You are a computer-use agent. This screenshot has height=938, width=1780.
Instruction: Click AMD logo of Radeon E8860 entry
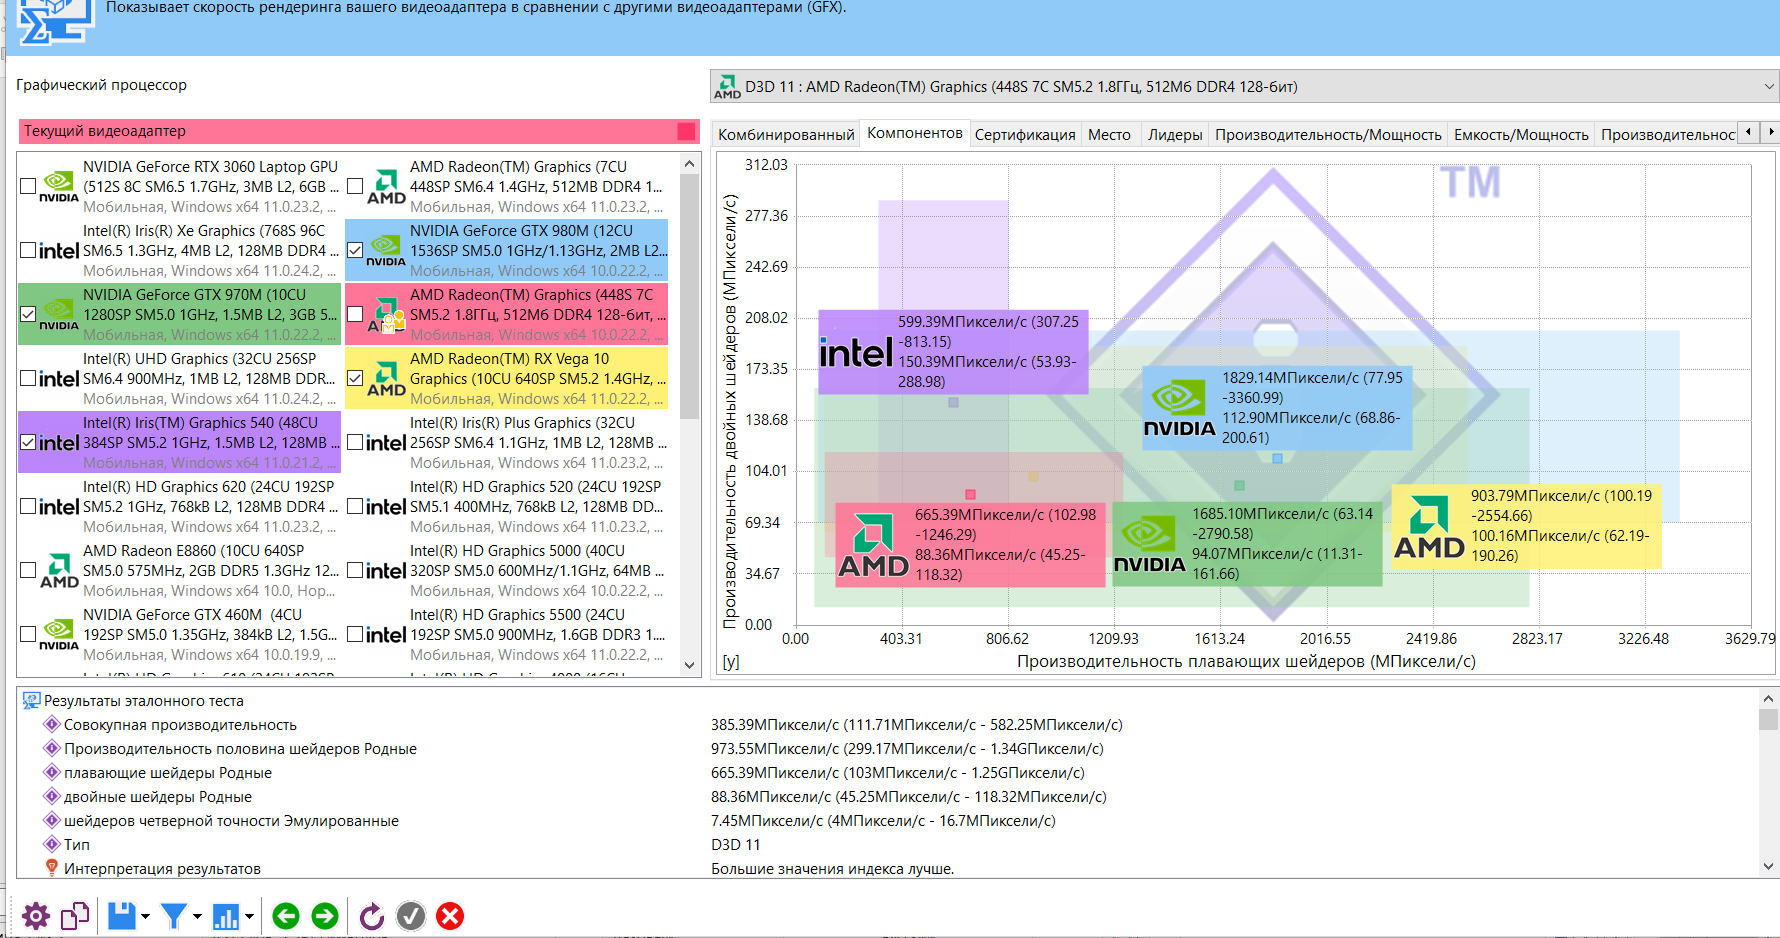[x=59, y=571]
